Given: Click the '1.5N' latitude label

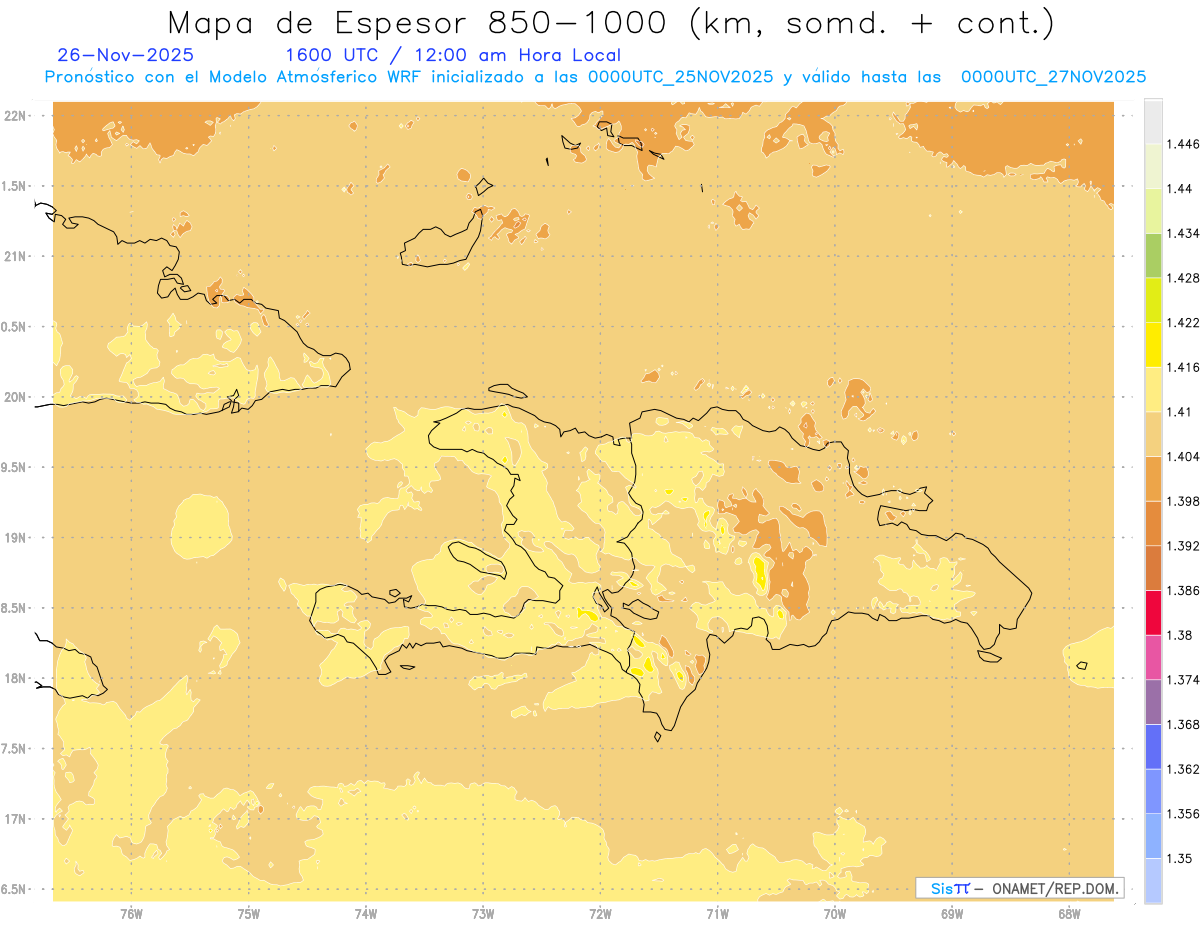Looking at the screenshot, I should click(16, 186).
